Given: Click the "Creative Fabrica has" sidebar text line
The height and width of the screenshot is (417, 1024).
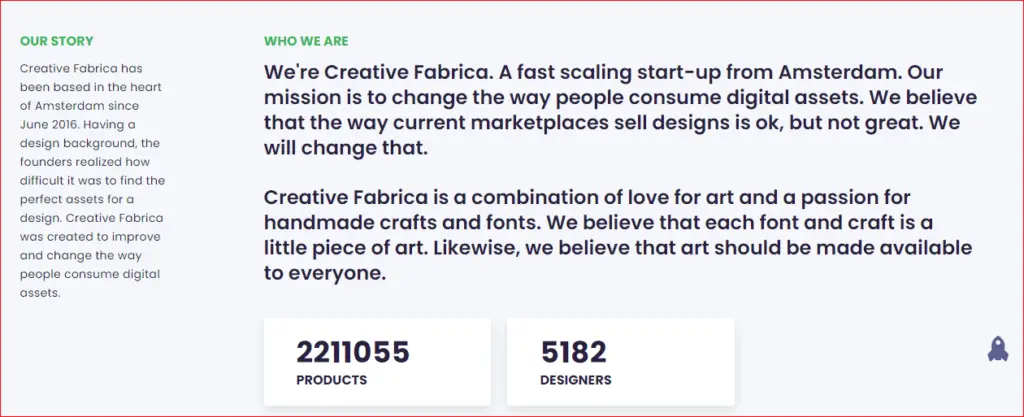Looking at the screenshot, I should (x=81, y=68).
